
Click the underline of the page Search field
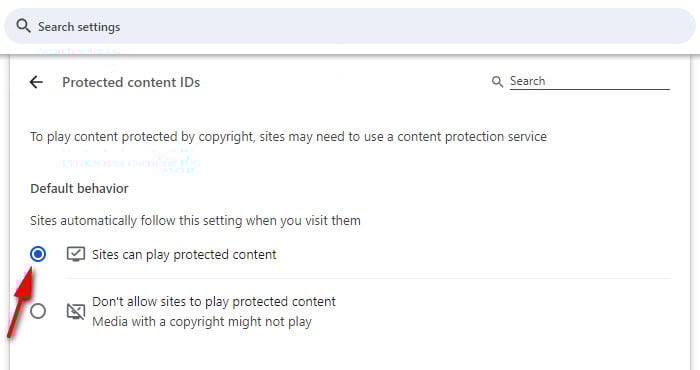pos(589,89)
